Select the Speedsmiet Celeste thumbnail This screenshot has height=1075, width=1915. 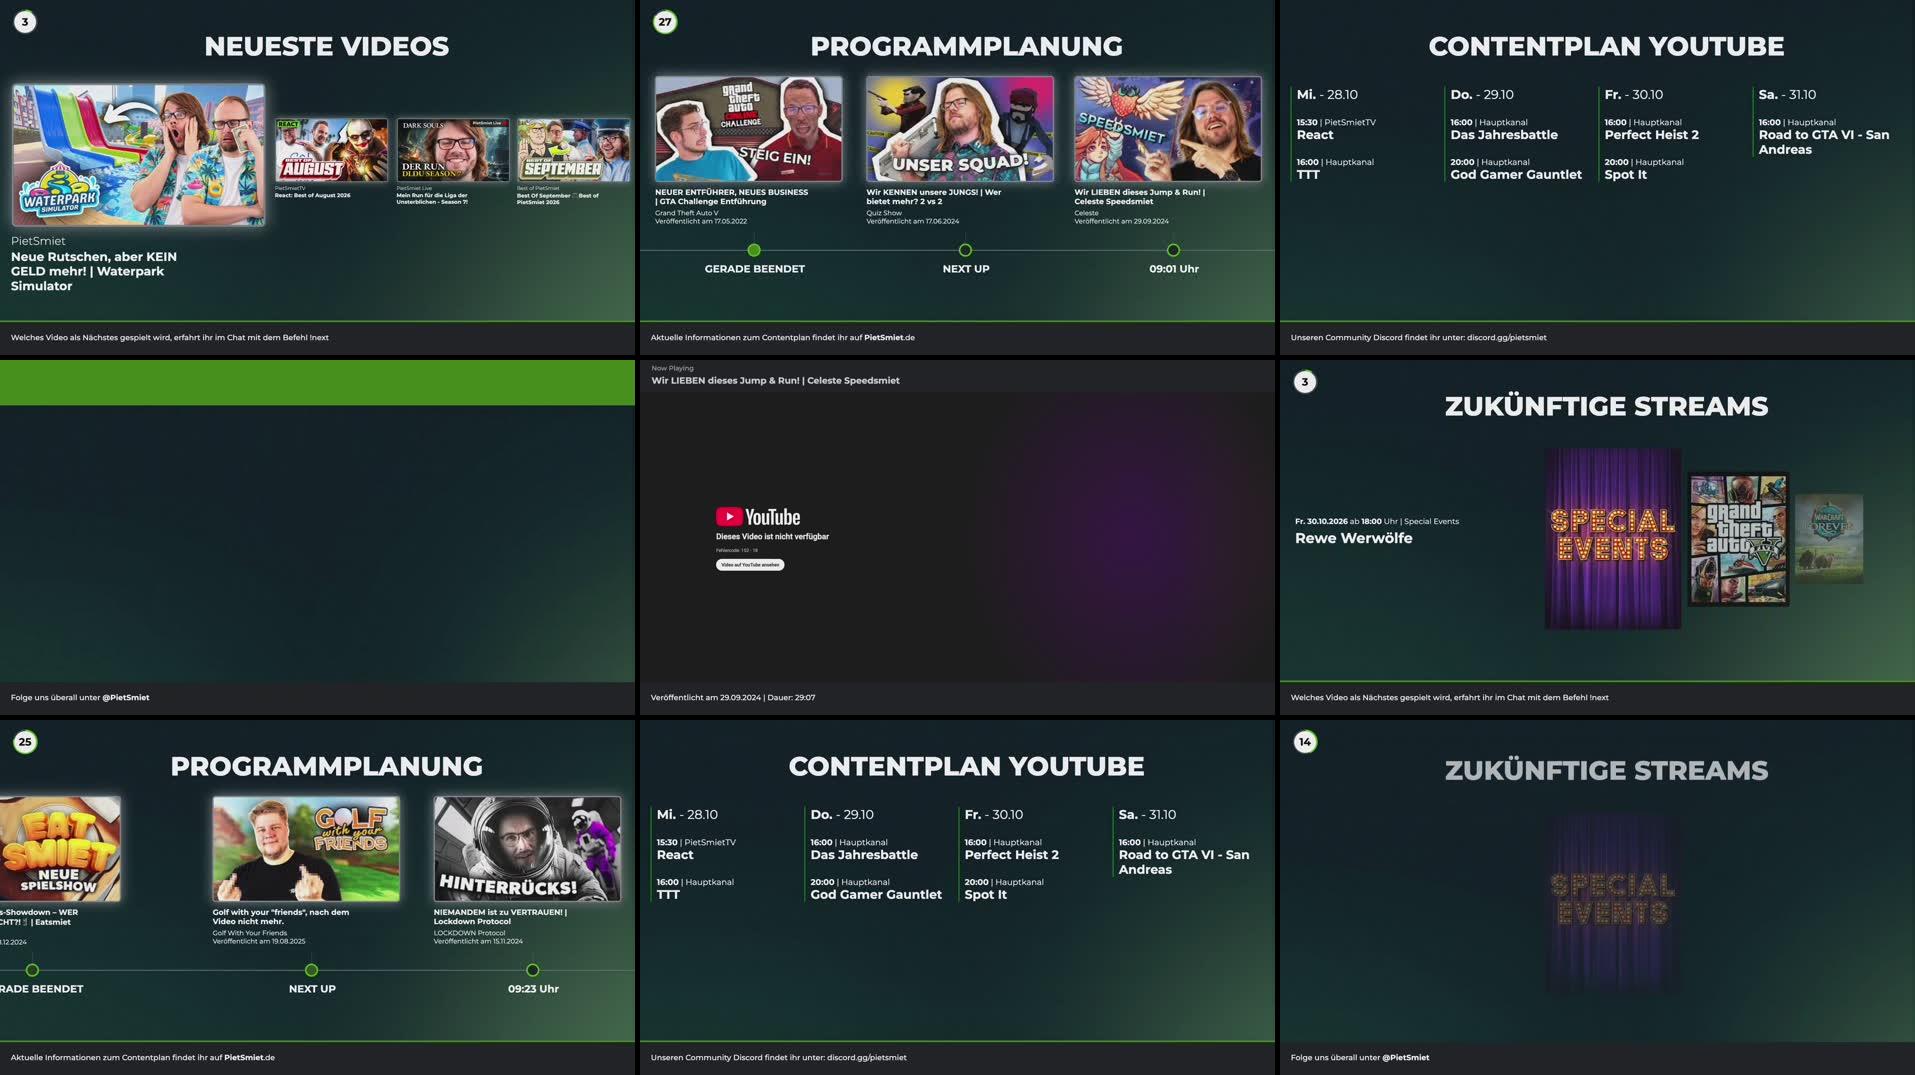point(1168,129)
